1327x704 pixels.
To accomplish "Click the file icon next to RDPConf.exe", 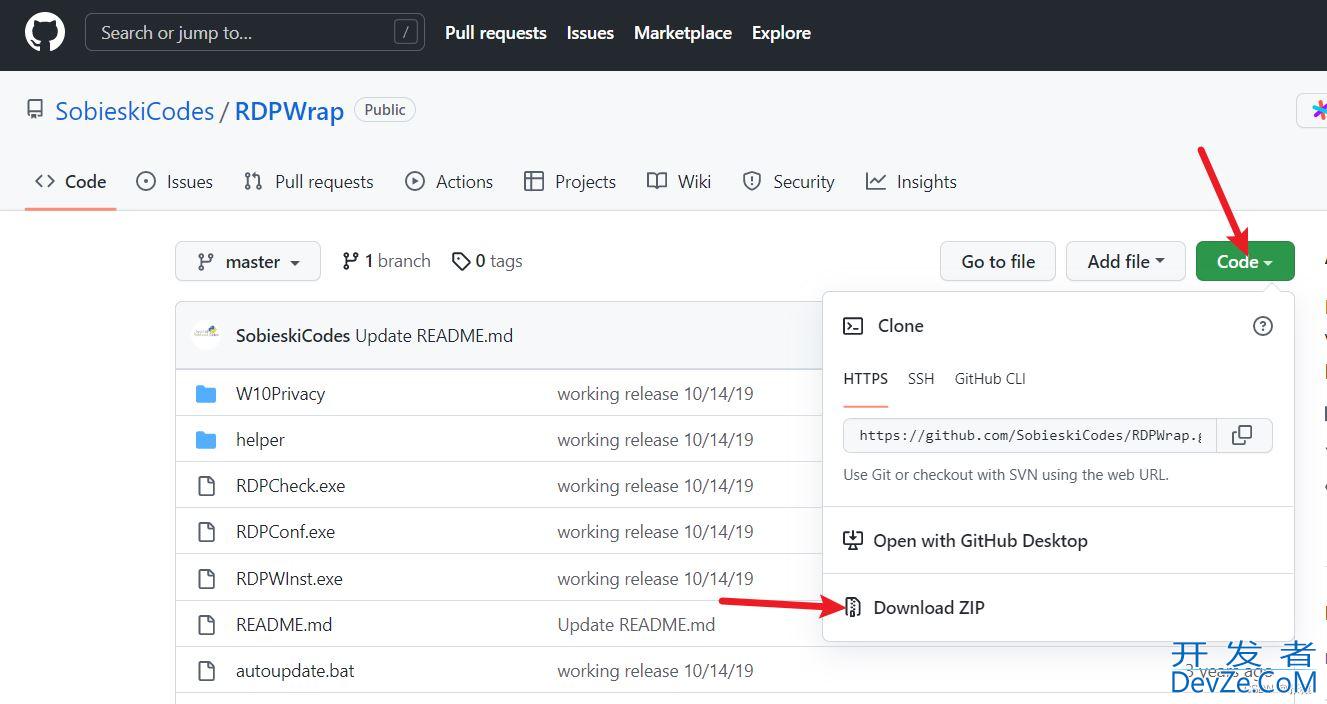I will click(x=206, y=532).
